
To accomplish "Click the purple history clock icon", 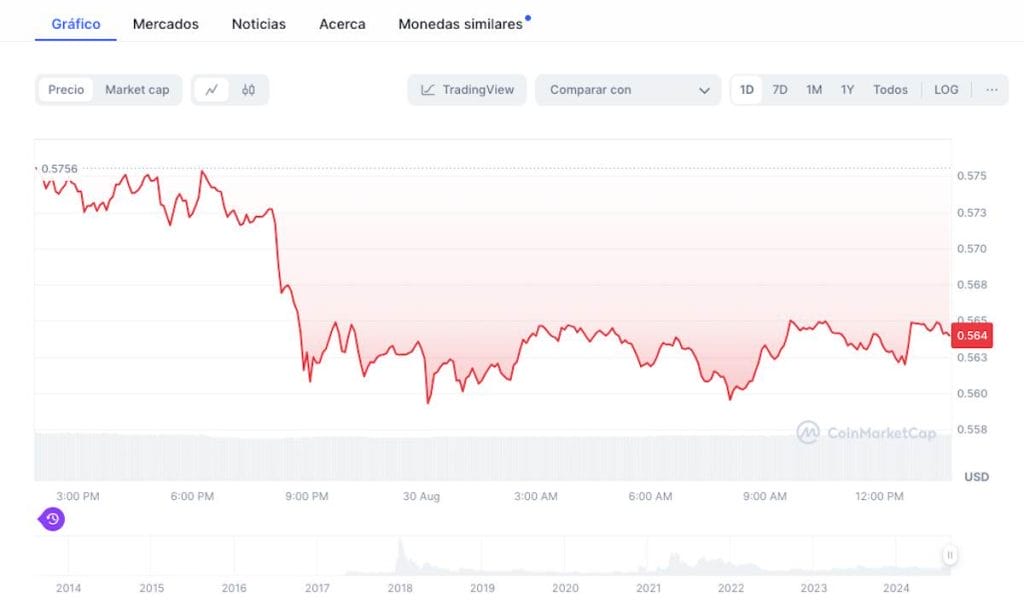I will click(52, 519).
